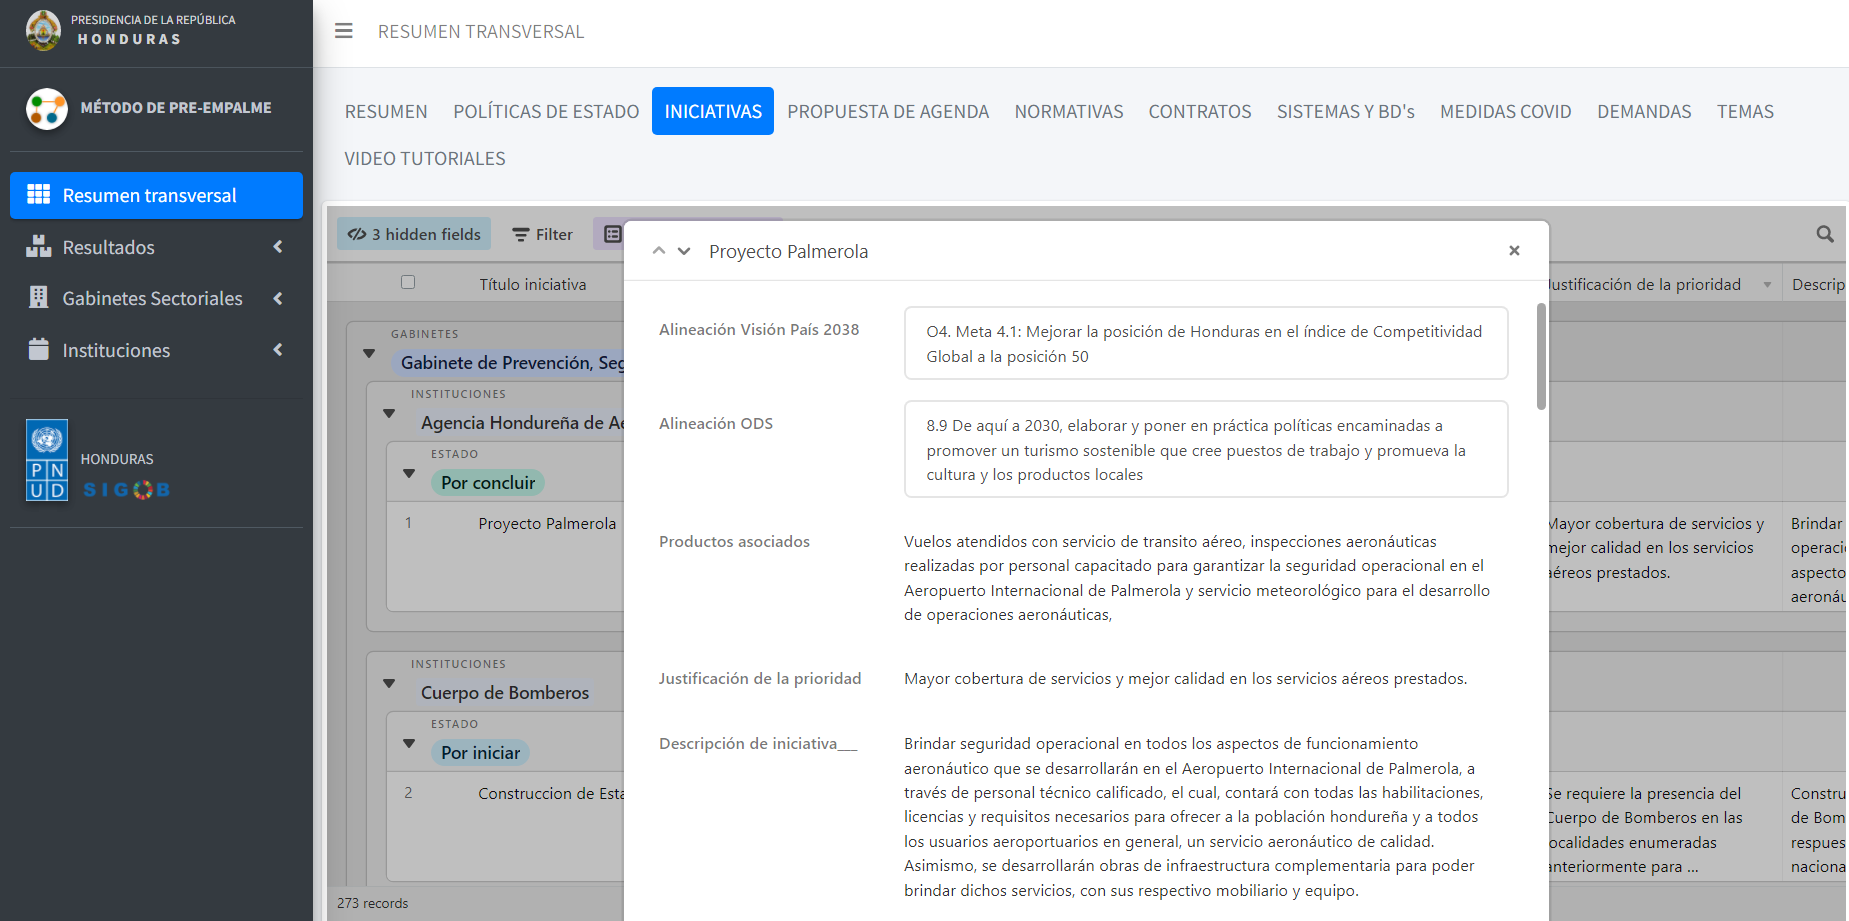
Task: Go to previous record with up chevron
Action: (x=659, y=251)
